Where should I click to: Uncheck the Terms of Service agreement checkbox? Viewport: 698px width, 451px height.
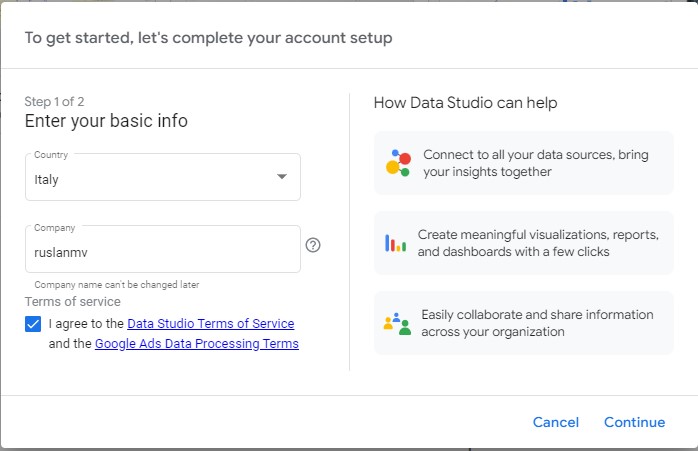(33, 324)
